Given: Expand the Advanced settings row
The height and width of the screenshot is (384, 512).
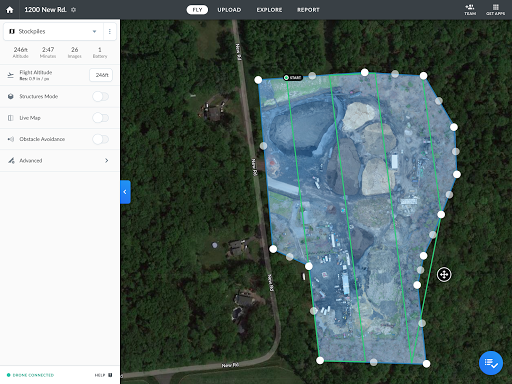Looking at the screenshot, I should pyautogui.click(x=60, y=161).
